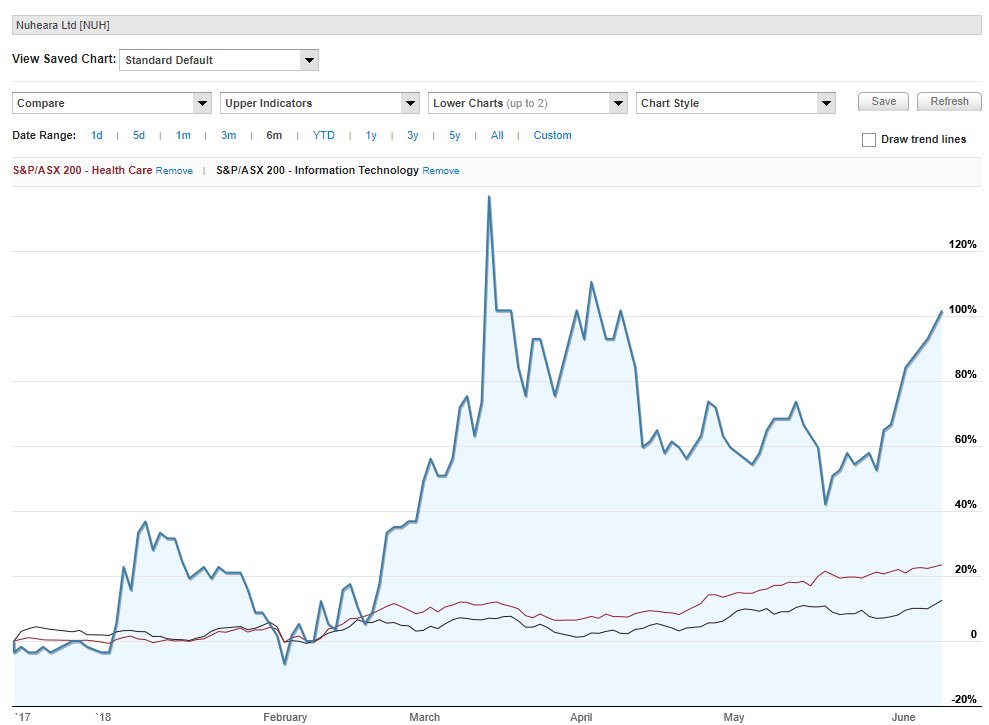Click the April x-axis label
Viewport: 989px width, 725px height.
coord(581,717)
